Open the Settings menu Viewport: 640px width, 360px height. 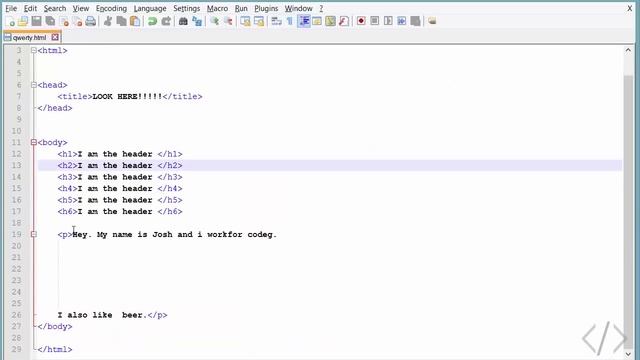click(x=187, y=8)
